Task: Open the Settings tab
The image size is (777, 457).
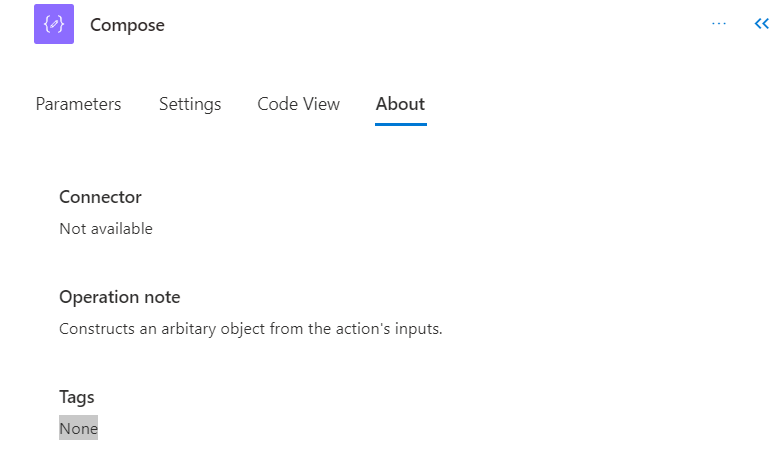Action: tap(190, 104)
